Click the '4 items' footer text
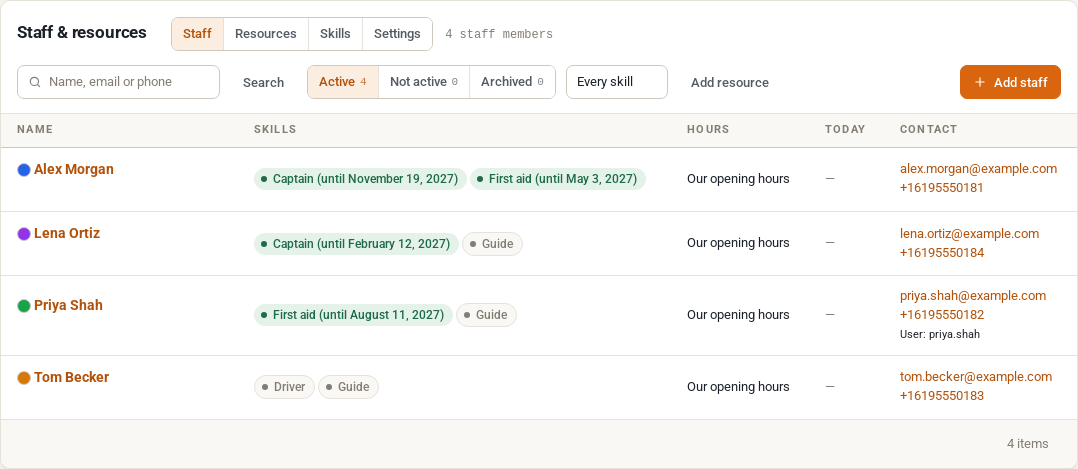The image size is (1078, 469). point(1027,444)
